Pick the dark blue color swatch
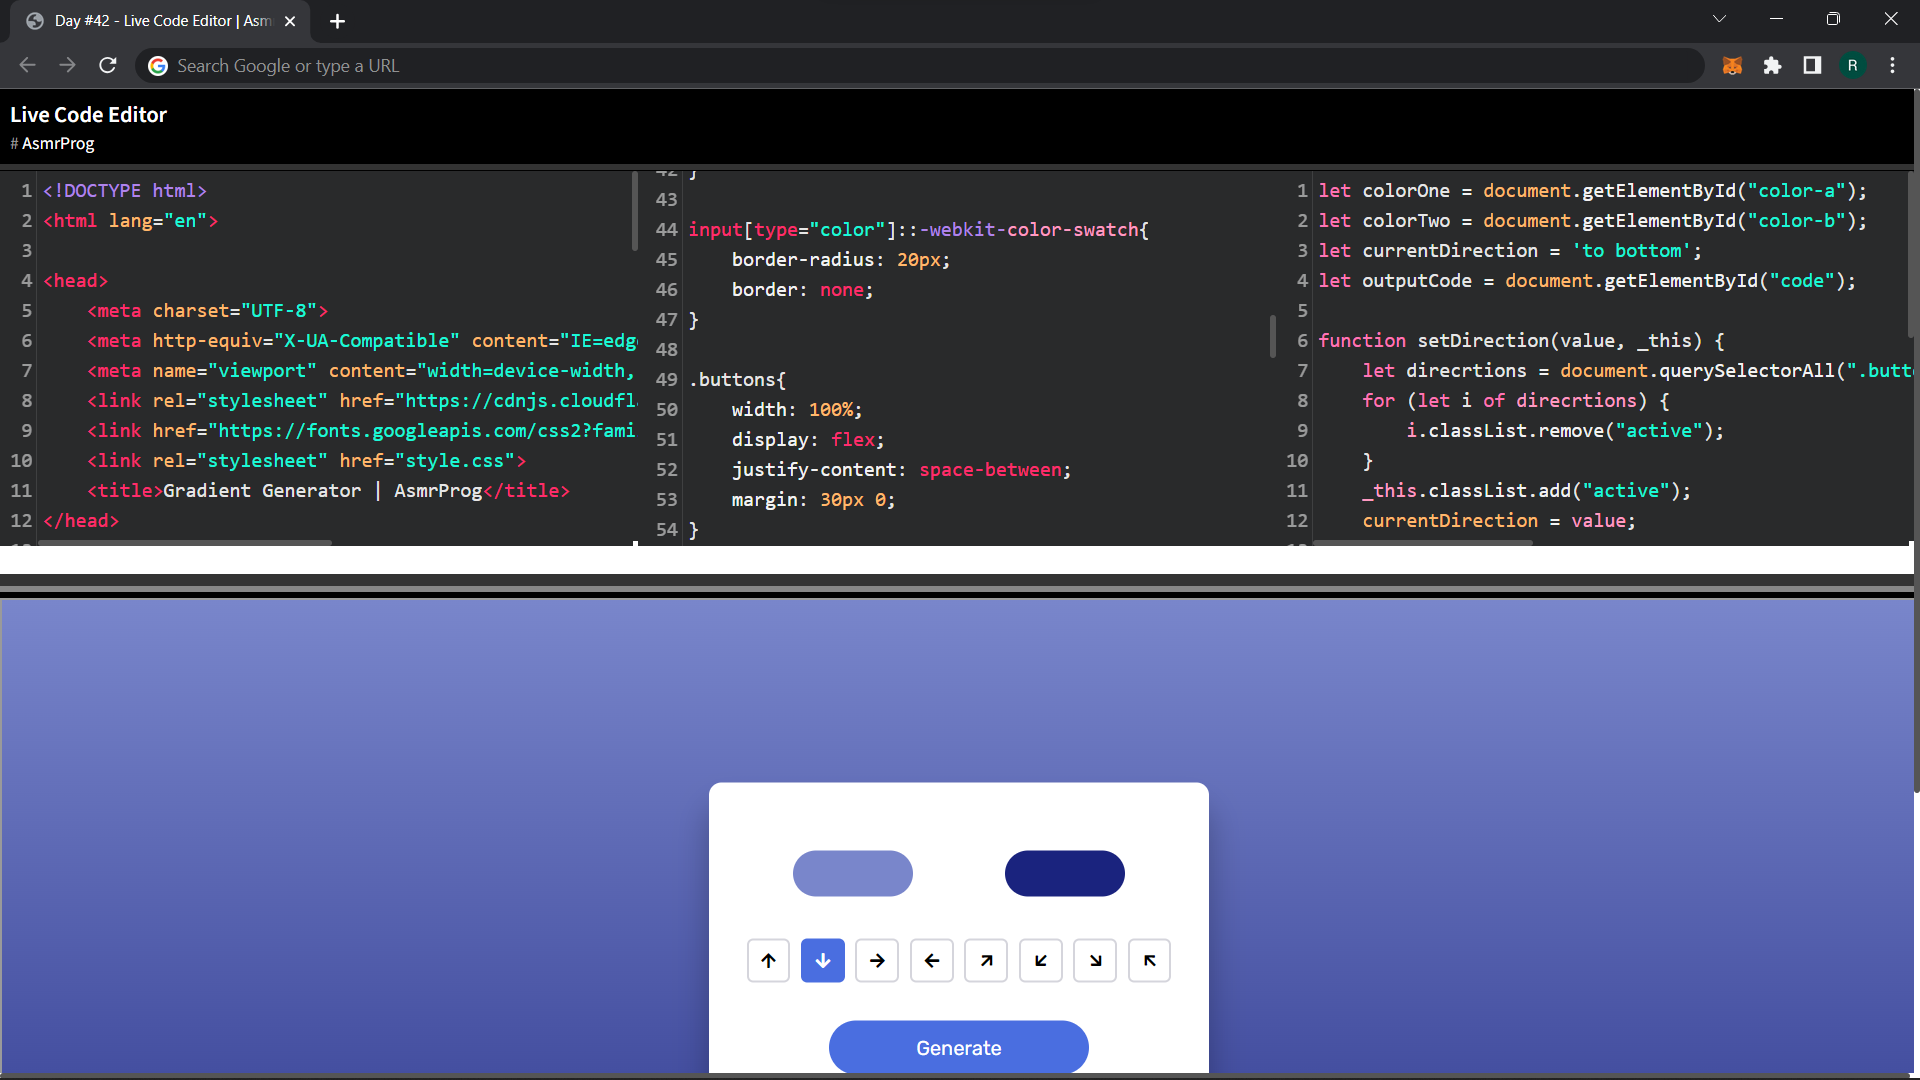The height and width of the screenshot is (1080, 1920). tap(1064, 873)
